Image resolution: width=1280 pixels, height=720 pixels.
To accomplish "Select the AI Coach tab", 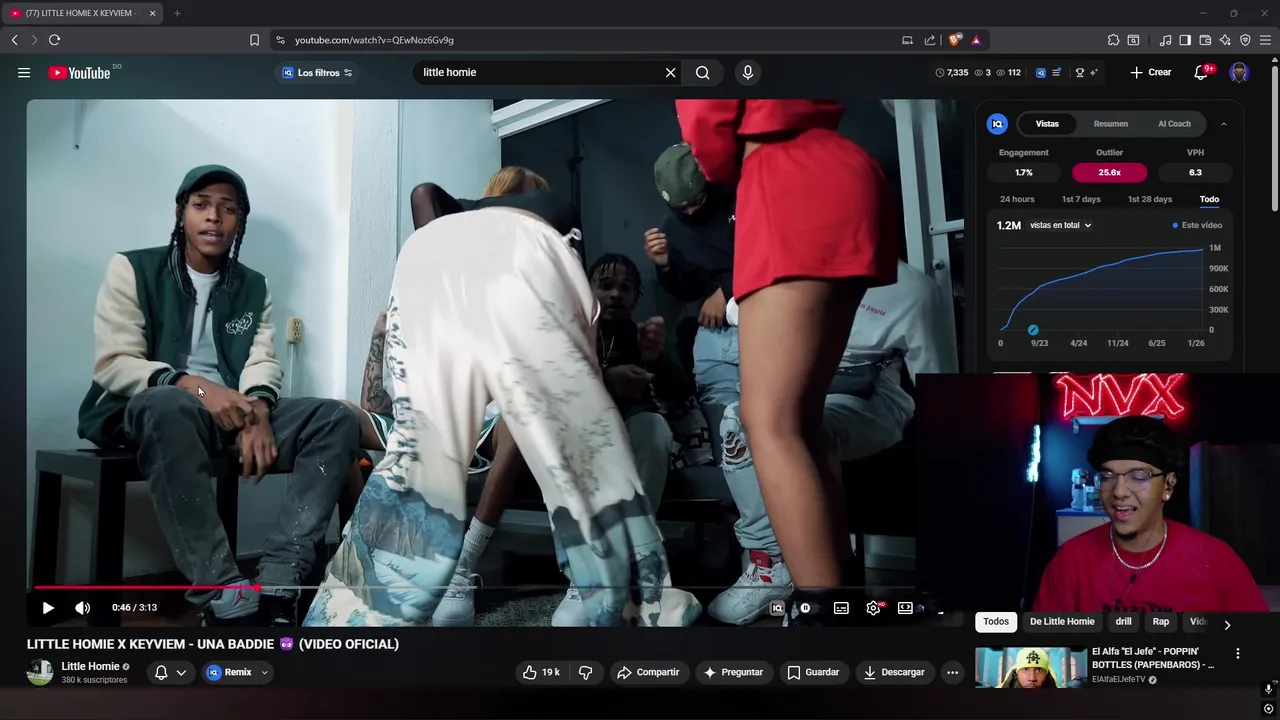I will [1174, 124].
